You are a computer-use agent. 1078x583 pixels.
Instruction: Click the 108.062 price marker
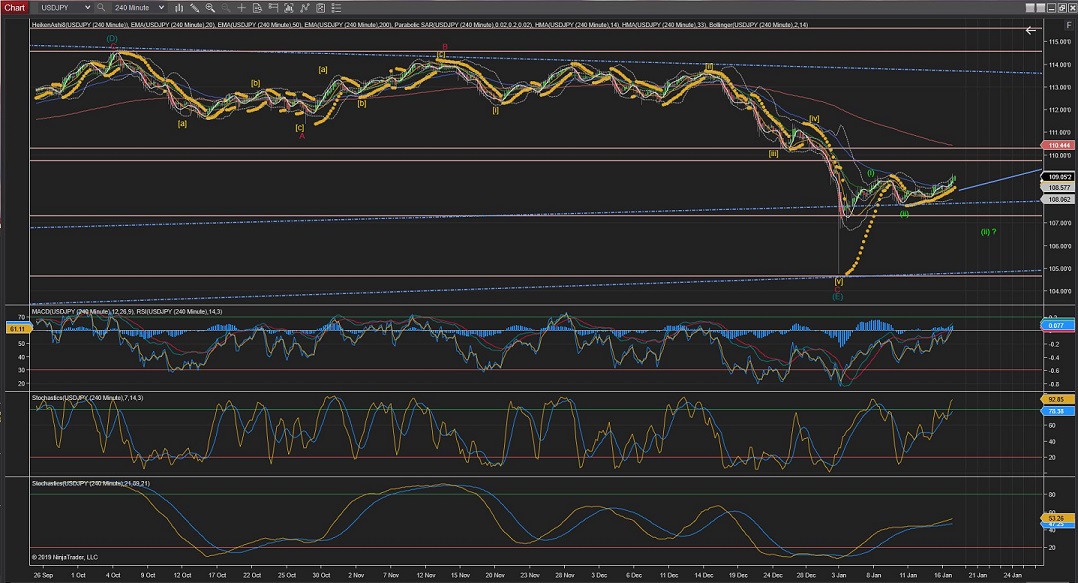point(1058,199)
